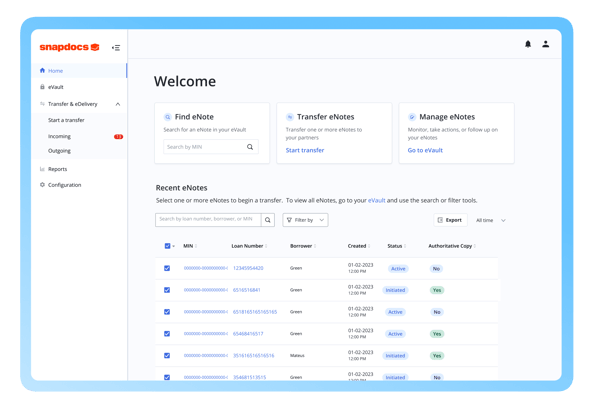Collapse the Transfer & eDelivery section

click(x=118, y=104)
